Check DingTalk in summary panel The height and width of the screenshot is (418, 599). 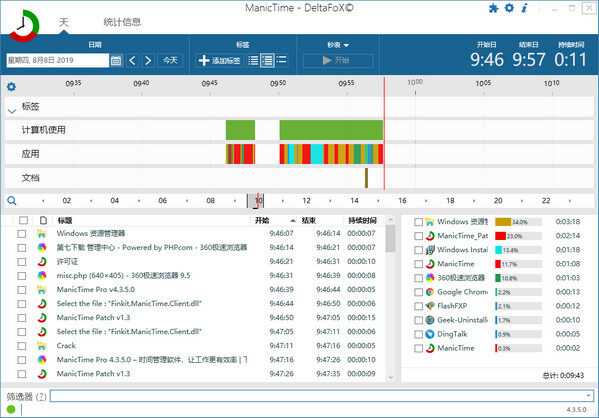[419, 334]
